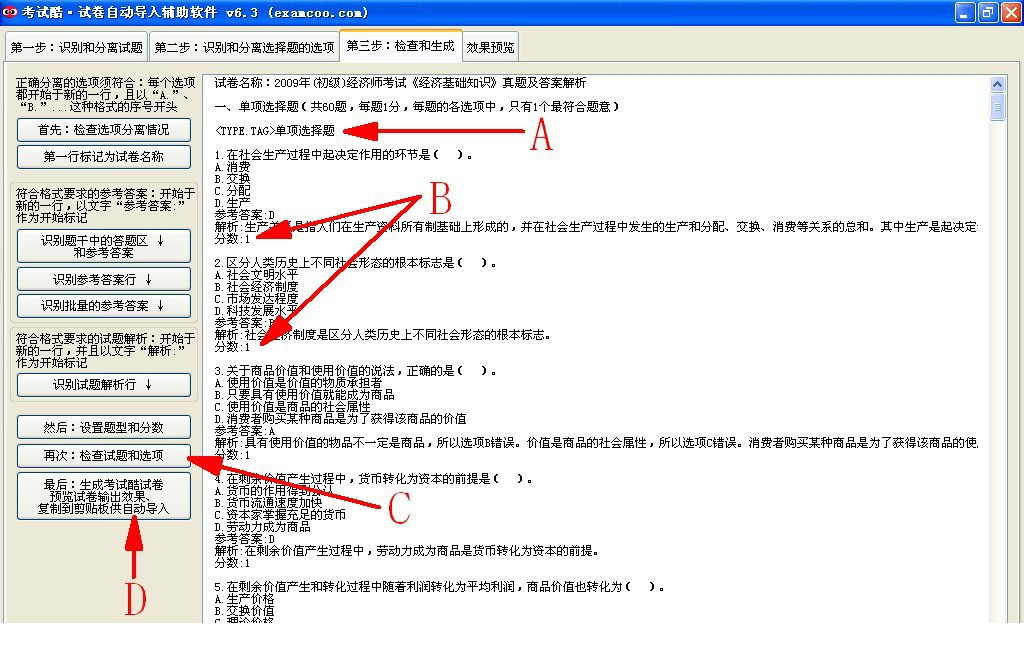Click option A.使用价值是价值的物质承担者
The image size is (1024, 647).
point(298,383)
